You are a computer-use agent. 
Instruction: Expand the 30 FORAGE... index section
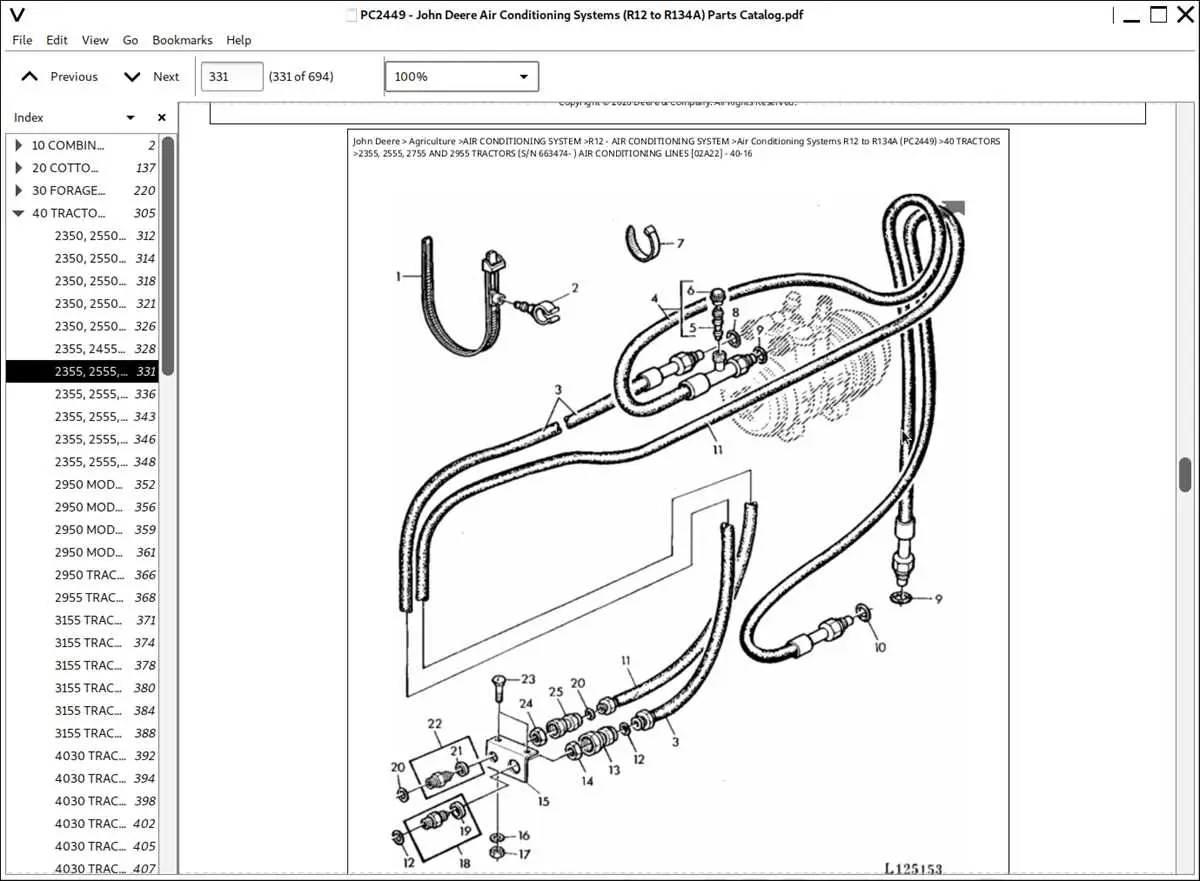(x=18, y=191)
